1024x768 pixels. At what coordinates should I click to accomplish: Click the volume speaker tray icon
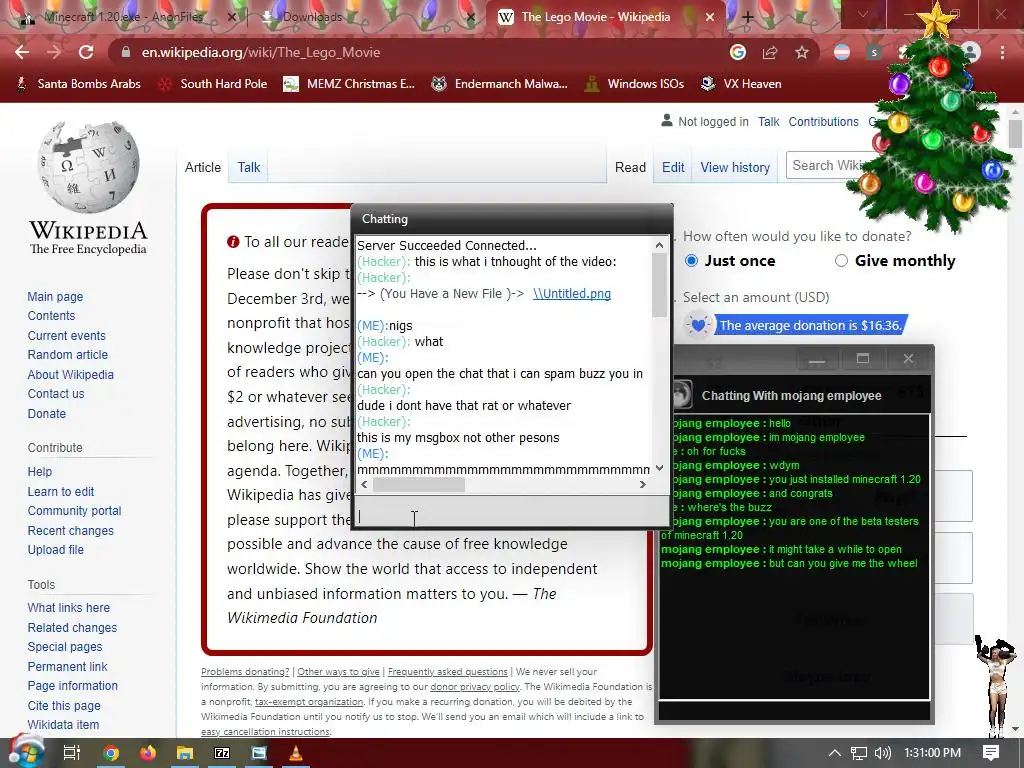point(882,753)
